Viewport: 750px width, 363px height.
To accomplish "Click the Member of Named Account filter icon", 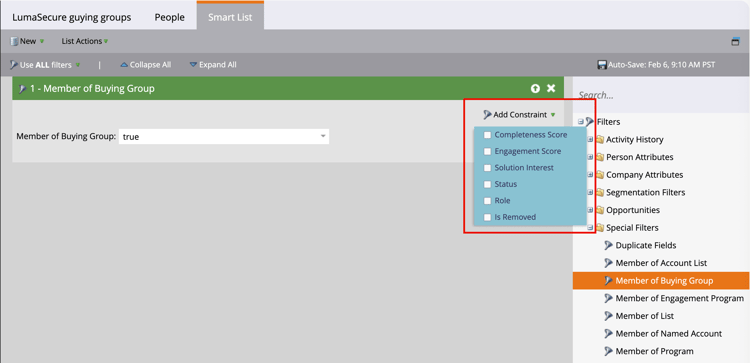I will (608, 334).
